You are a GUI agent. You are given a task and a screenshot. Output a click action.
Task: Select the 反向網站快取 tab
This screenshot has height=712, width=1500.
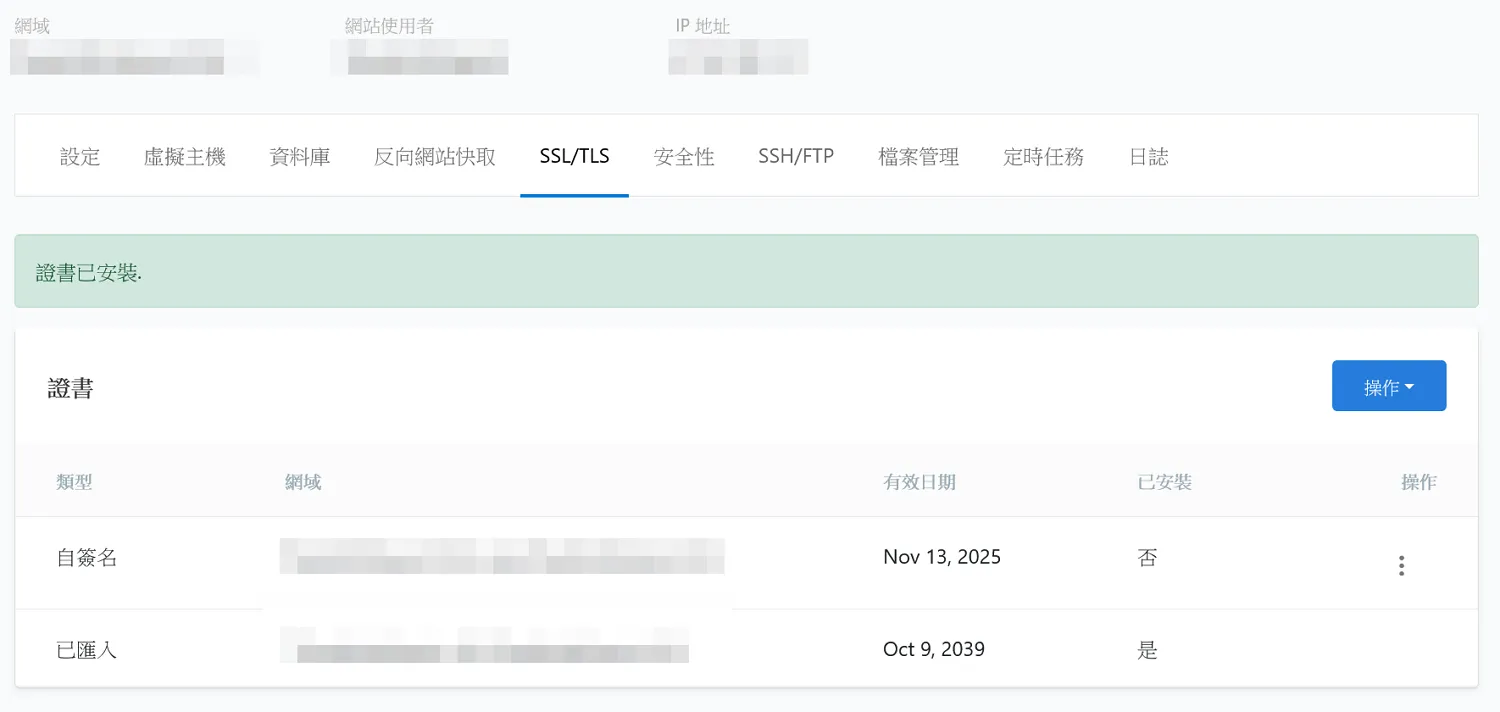pos(435,157)
